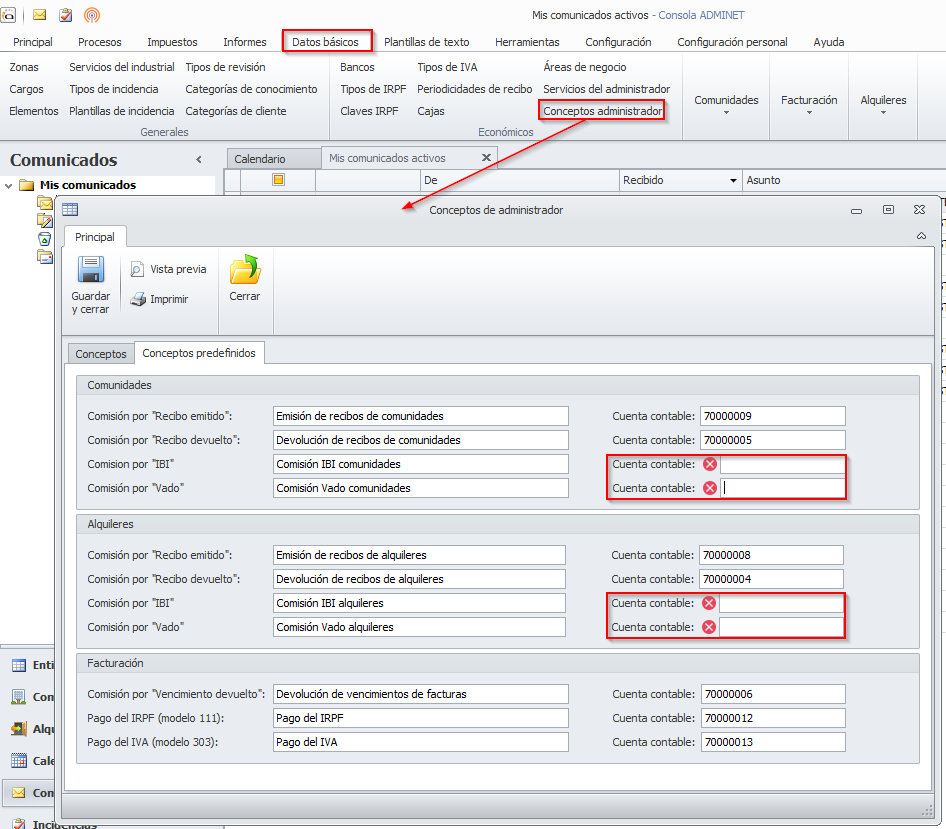Switch to the Calendario document tab

[x=259, y=159]
